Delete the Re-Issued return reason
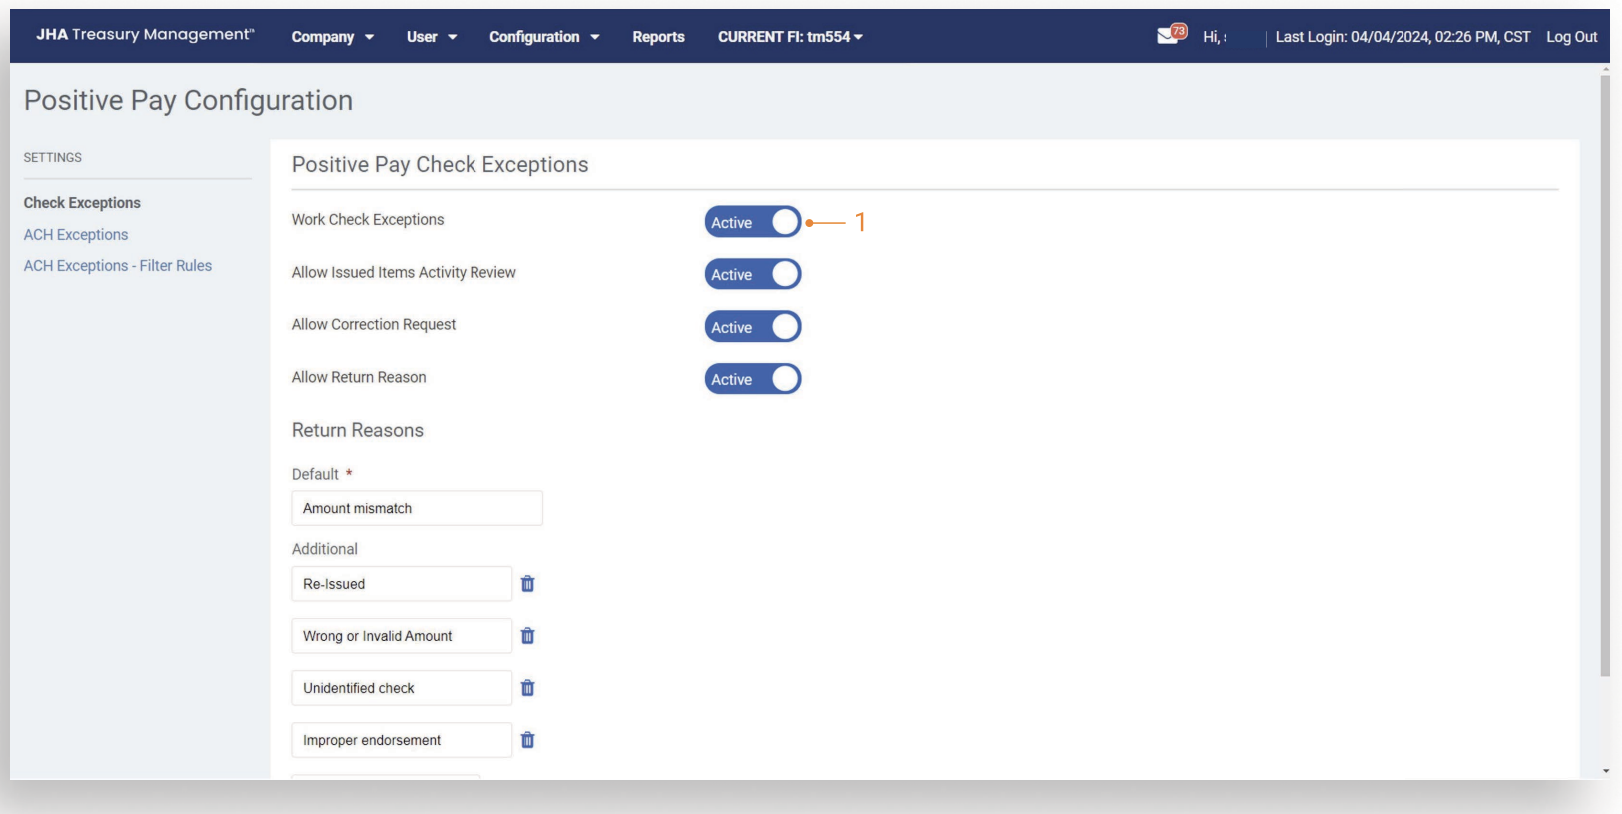The height and width of the screenshot is (814, 1622). pos(528,584)
